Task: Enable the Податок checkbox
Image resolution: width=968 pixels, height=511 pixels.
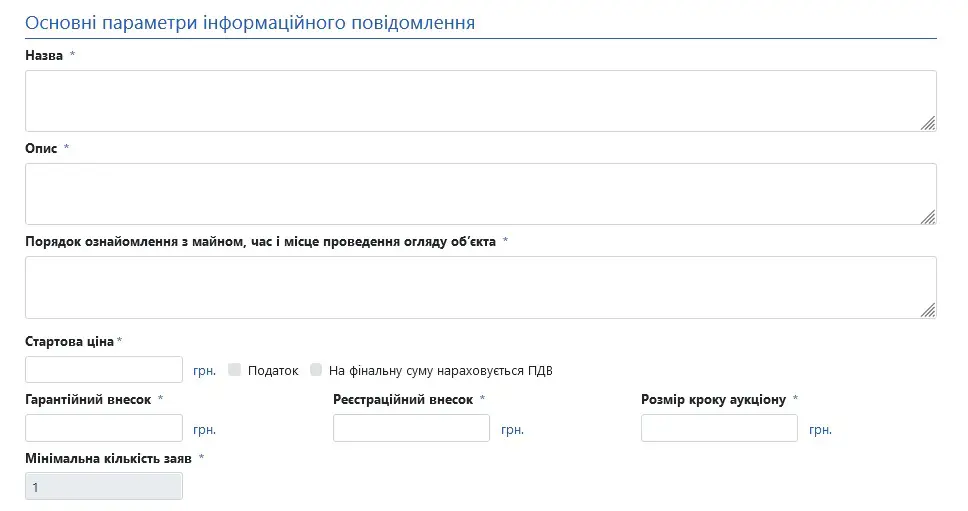Action: 235,370
